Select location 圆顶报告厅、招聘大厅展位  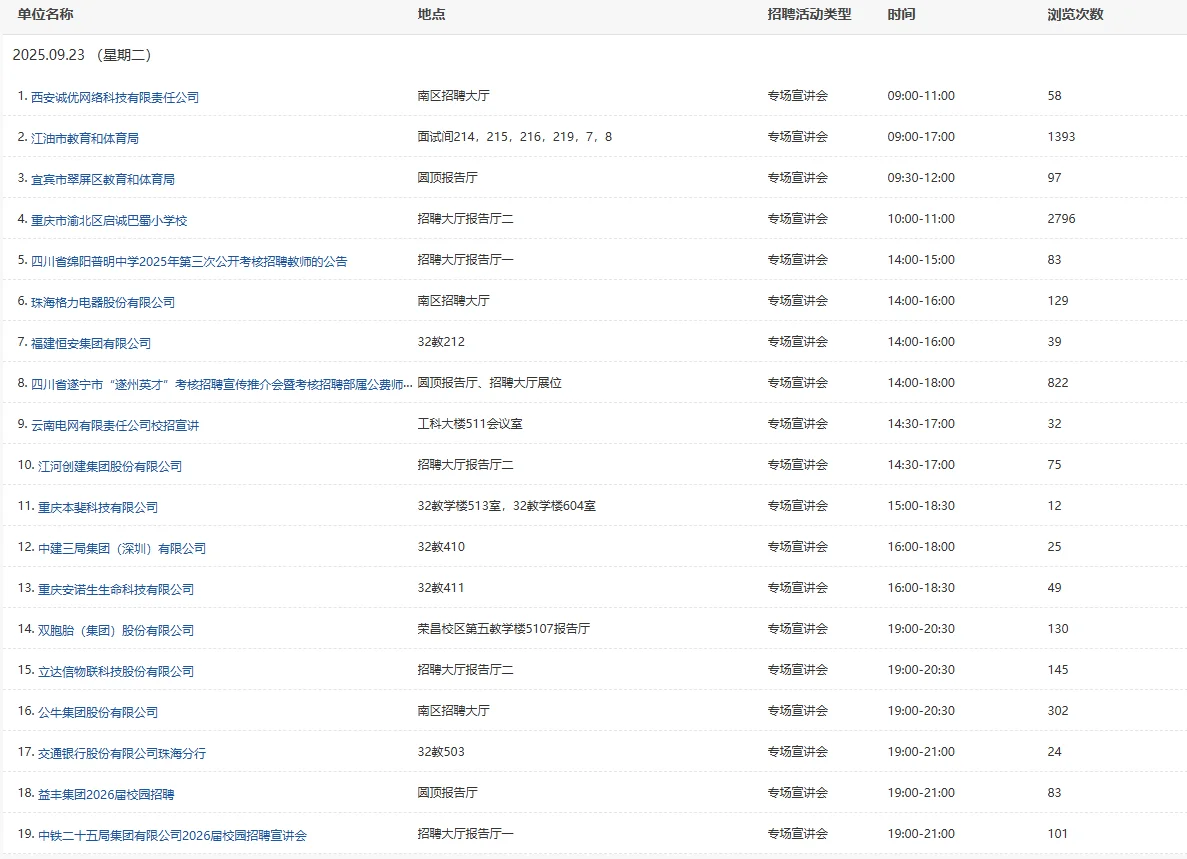point(490,383)
